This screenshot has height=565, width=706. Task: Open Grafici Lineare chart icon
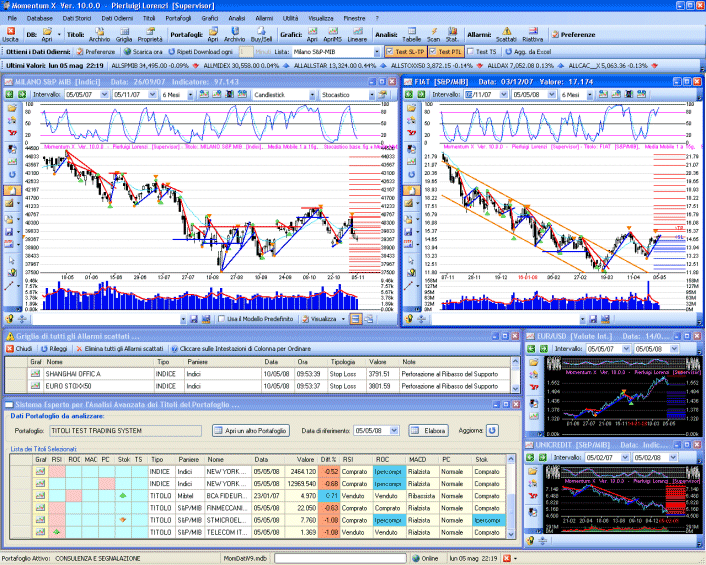click(358, 34)
